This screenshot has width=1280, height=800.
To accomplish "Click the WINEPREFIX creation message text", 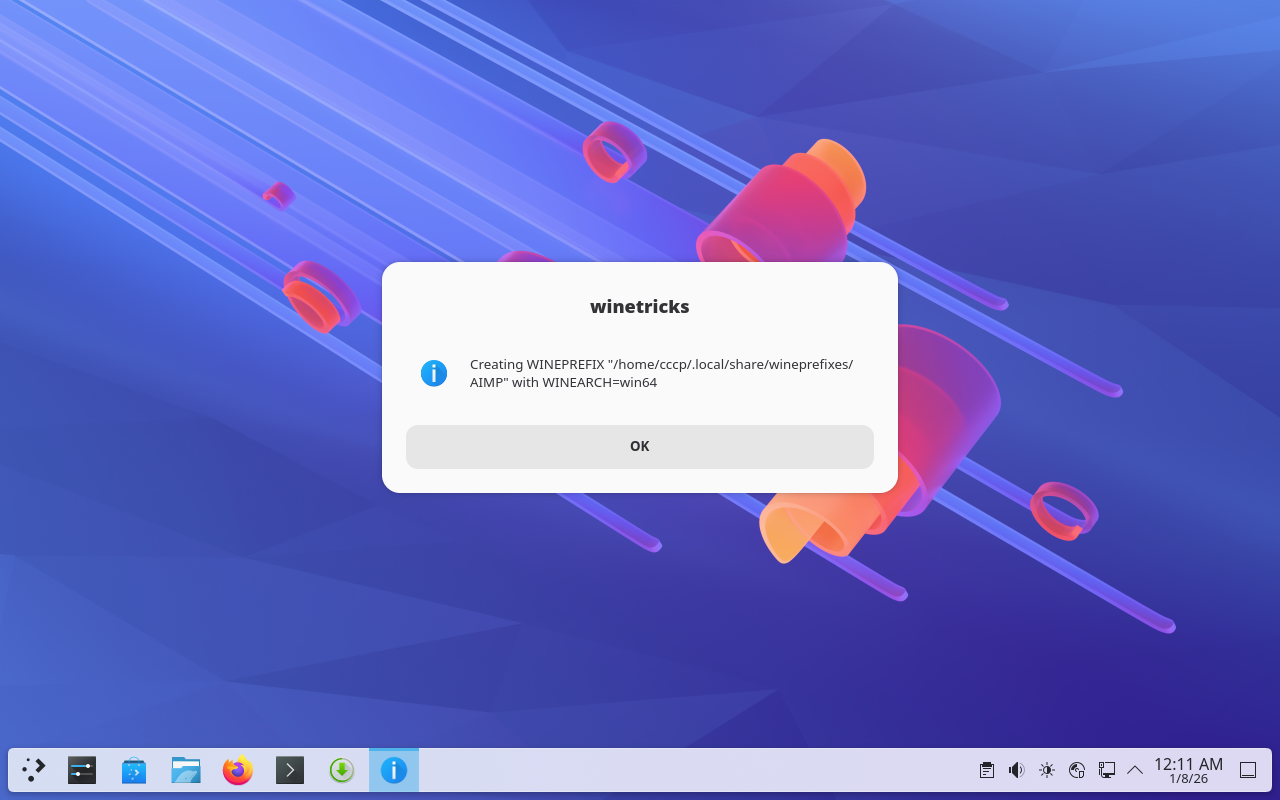I will pyautogui.click(x=660, y=373).
